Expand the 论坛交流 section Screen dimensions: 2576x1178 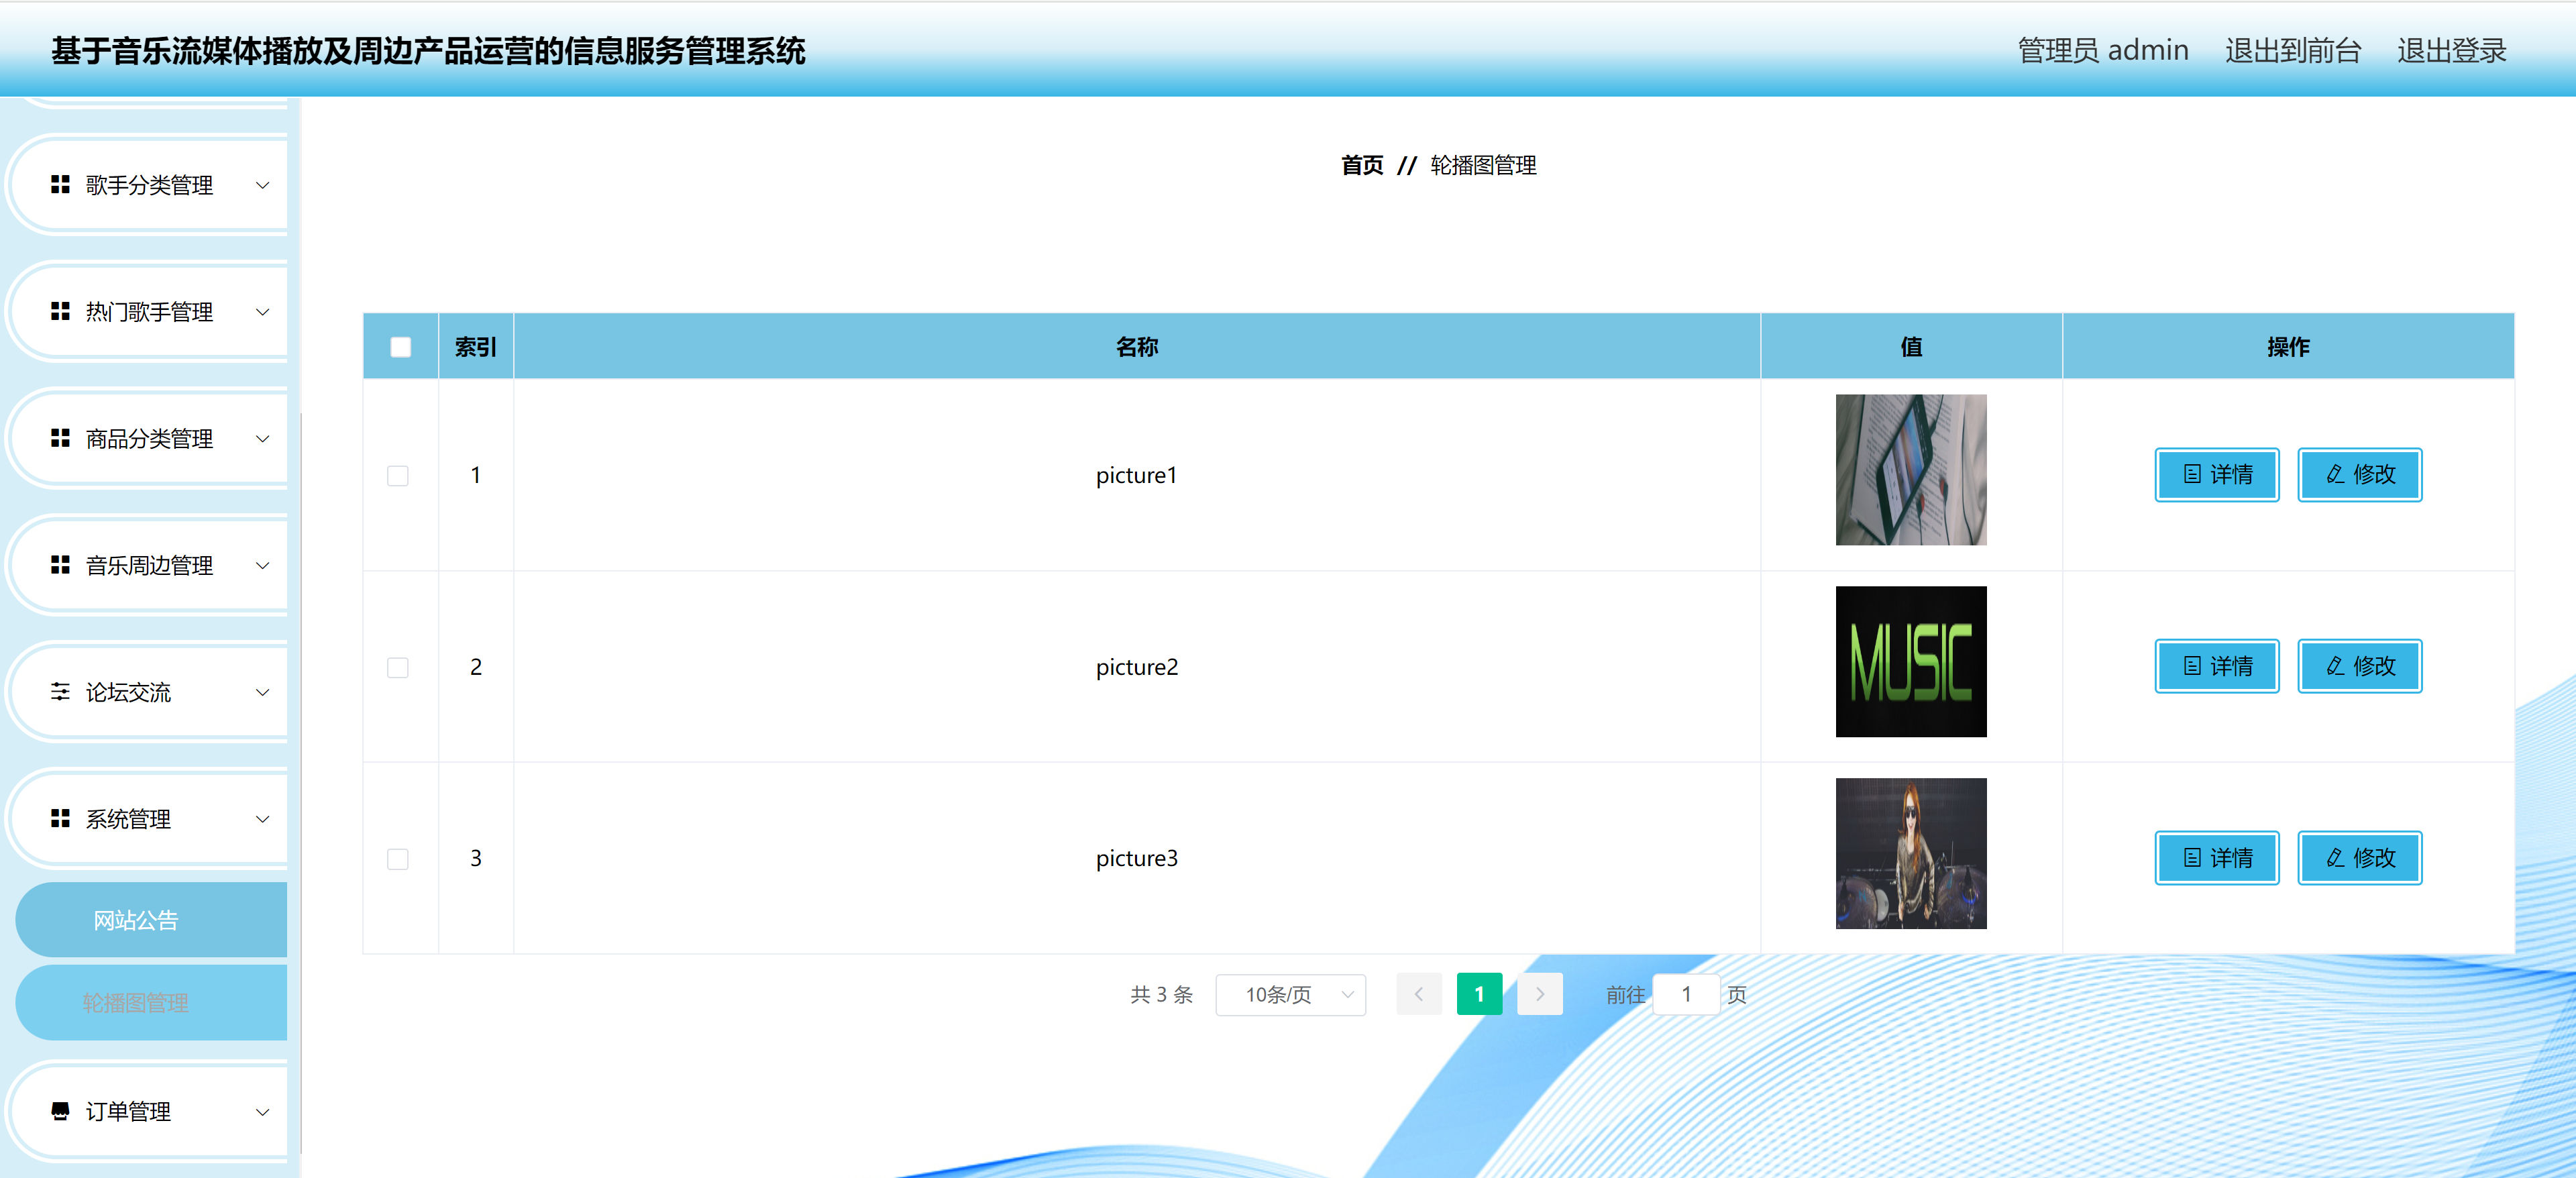point(262,692)
